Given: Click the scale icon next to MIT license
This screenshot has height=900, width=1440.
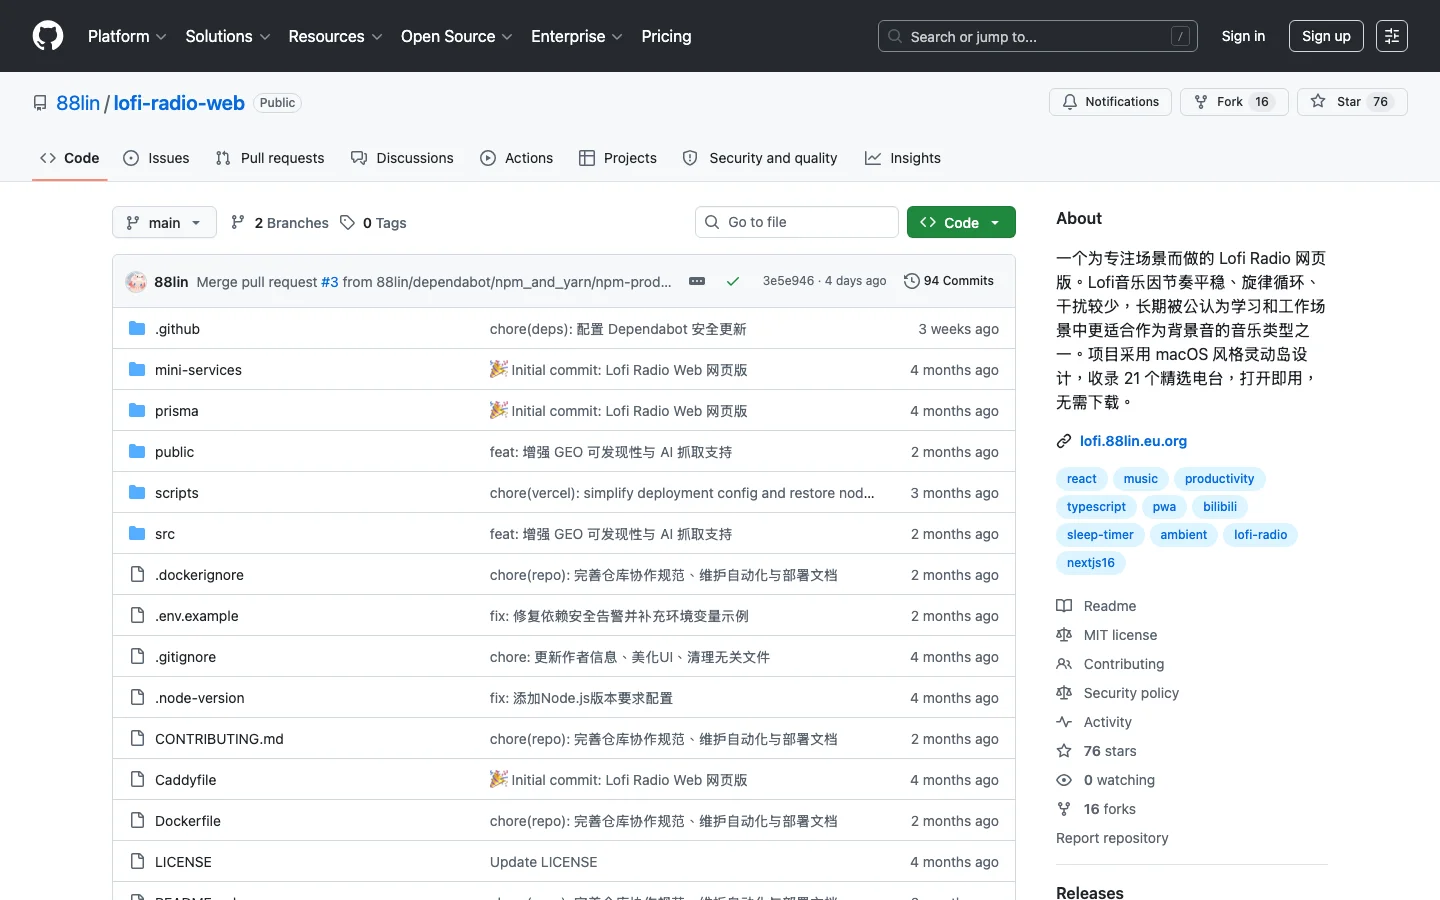Looking at the screenshot, I should tap(1064, 635).
